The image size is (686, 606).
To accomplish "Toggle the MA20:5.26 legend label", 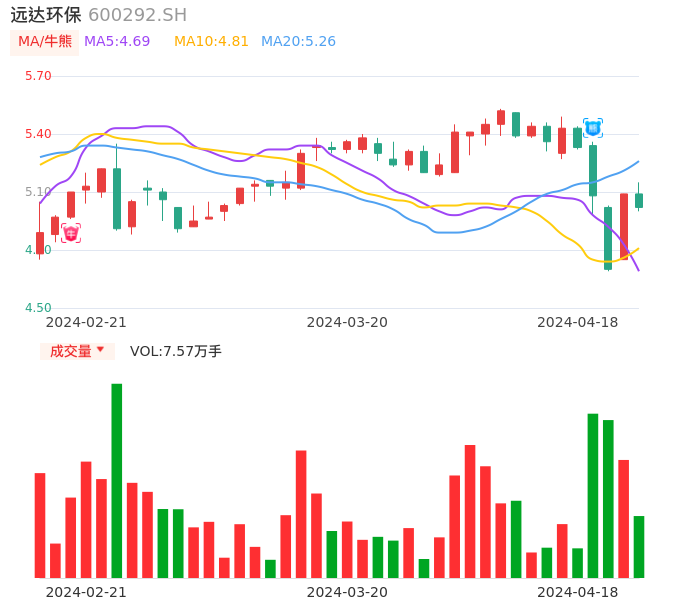I will 298,42.
